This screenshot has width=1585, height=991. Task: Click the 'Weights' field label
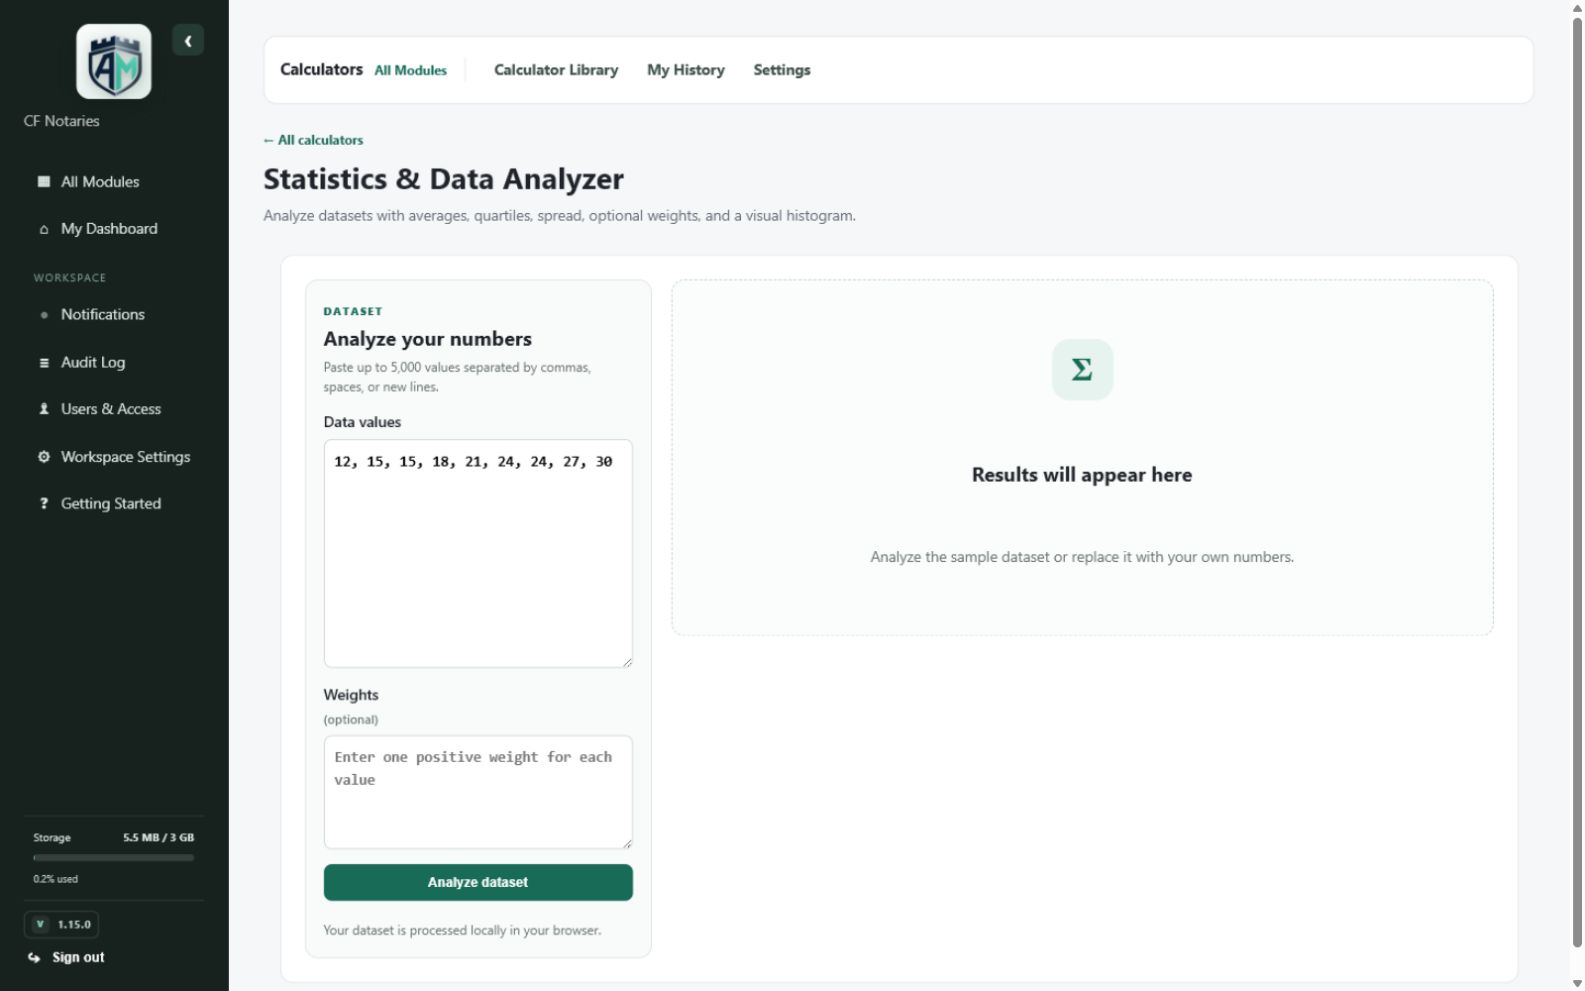point(351,695)
